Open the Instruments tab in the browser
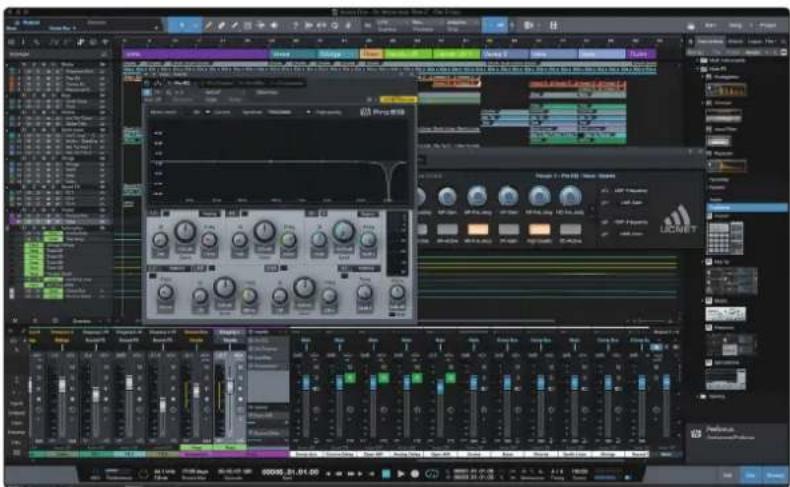This screenshot has width=790, height=487. click(x=710, y=41)
